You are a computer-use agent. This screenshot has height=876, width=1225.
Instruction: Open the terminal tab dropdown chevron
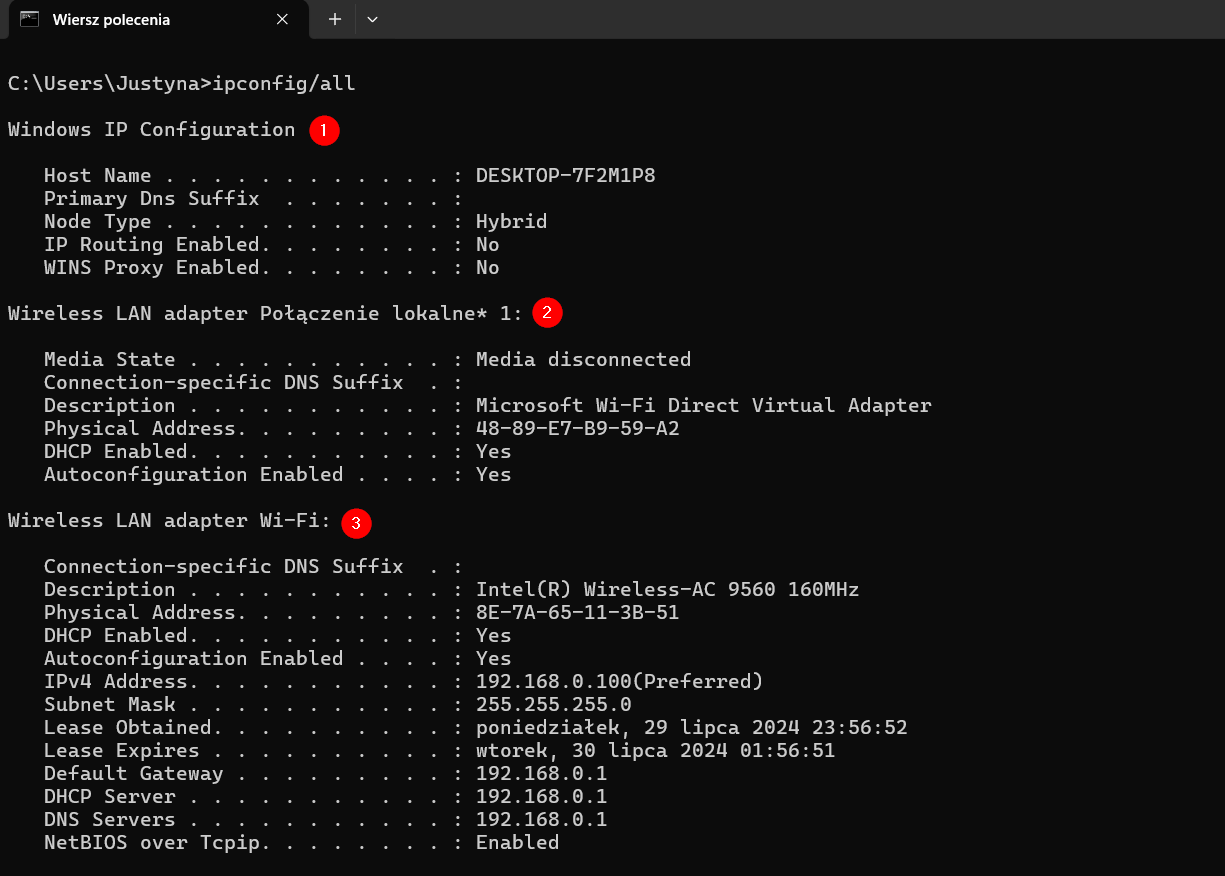pyautogui.click(x=372, y=19)
